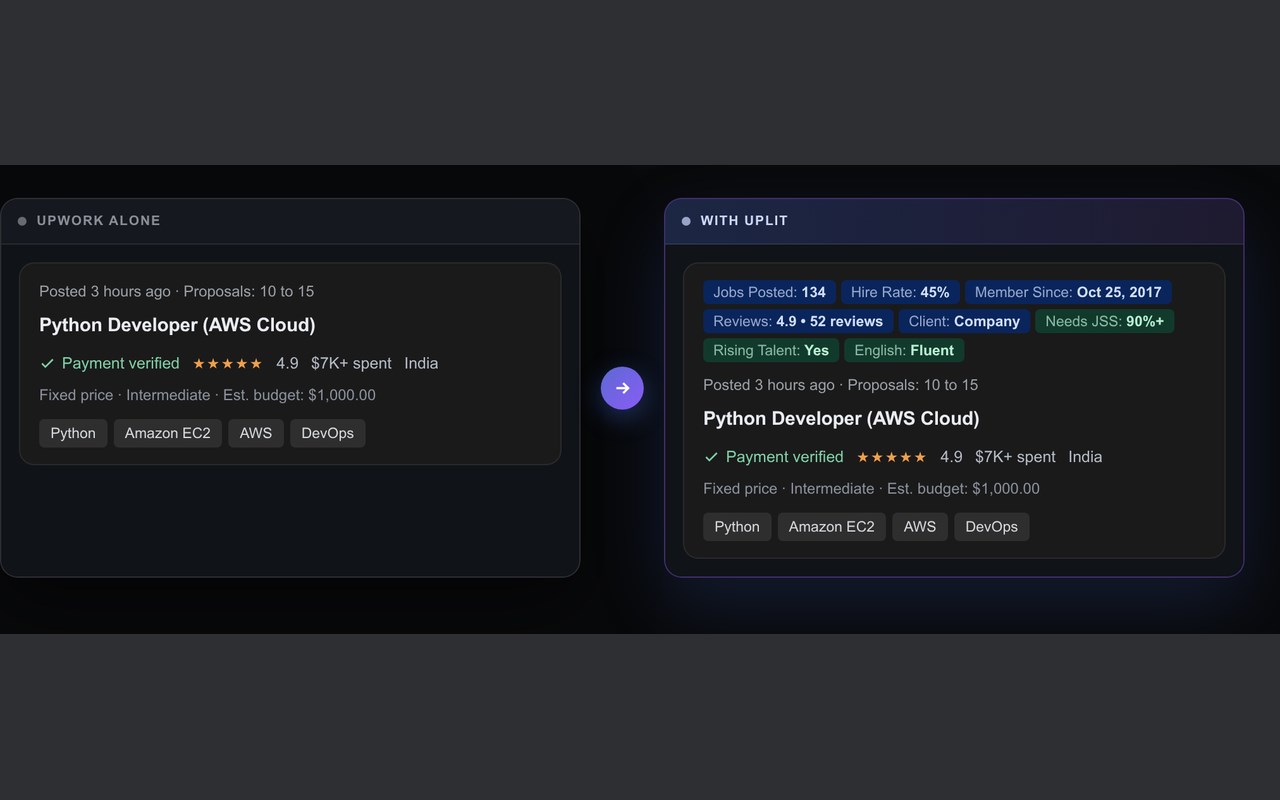Click the 'Posted 3 hours ago' line in With Uplit panel
The image size is (1280, 800).
coord(841,385)
